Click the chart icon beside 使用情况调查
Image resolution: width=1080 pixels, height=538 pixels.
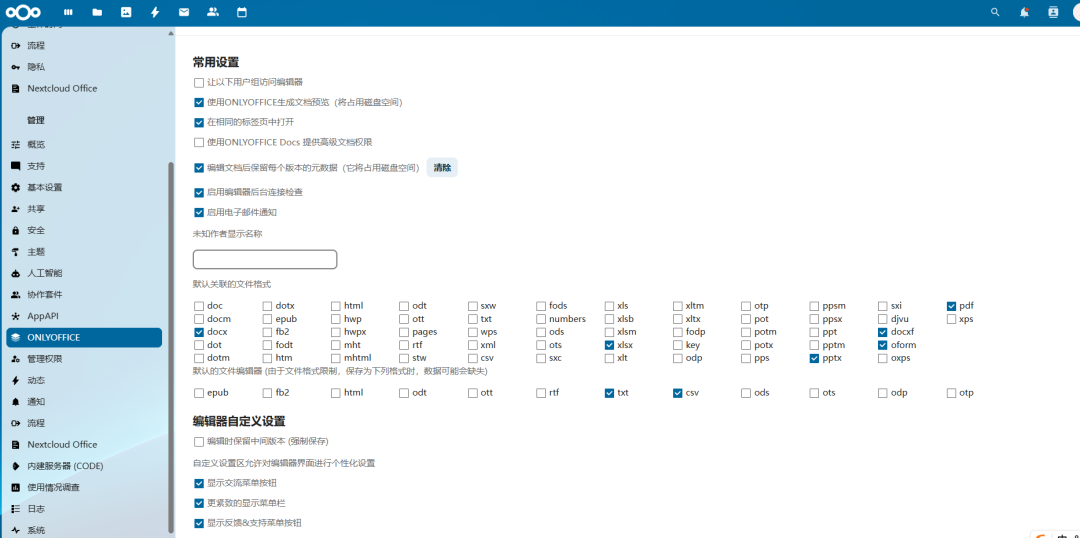click(x=15, y=487)
